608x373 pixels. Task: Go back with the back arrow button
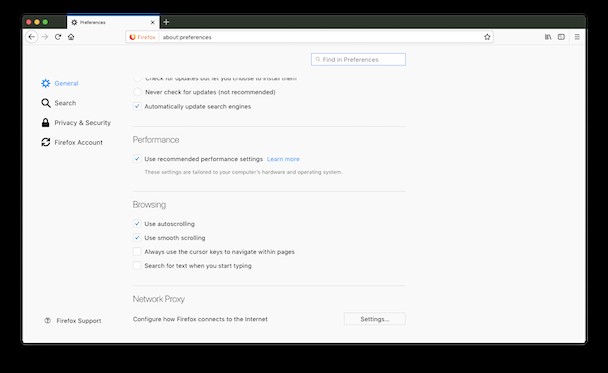click(x=32, y=37)
